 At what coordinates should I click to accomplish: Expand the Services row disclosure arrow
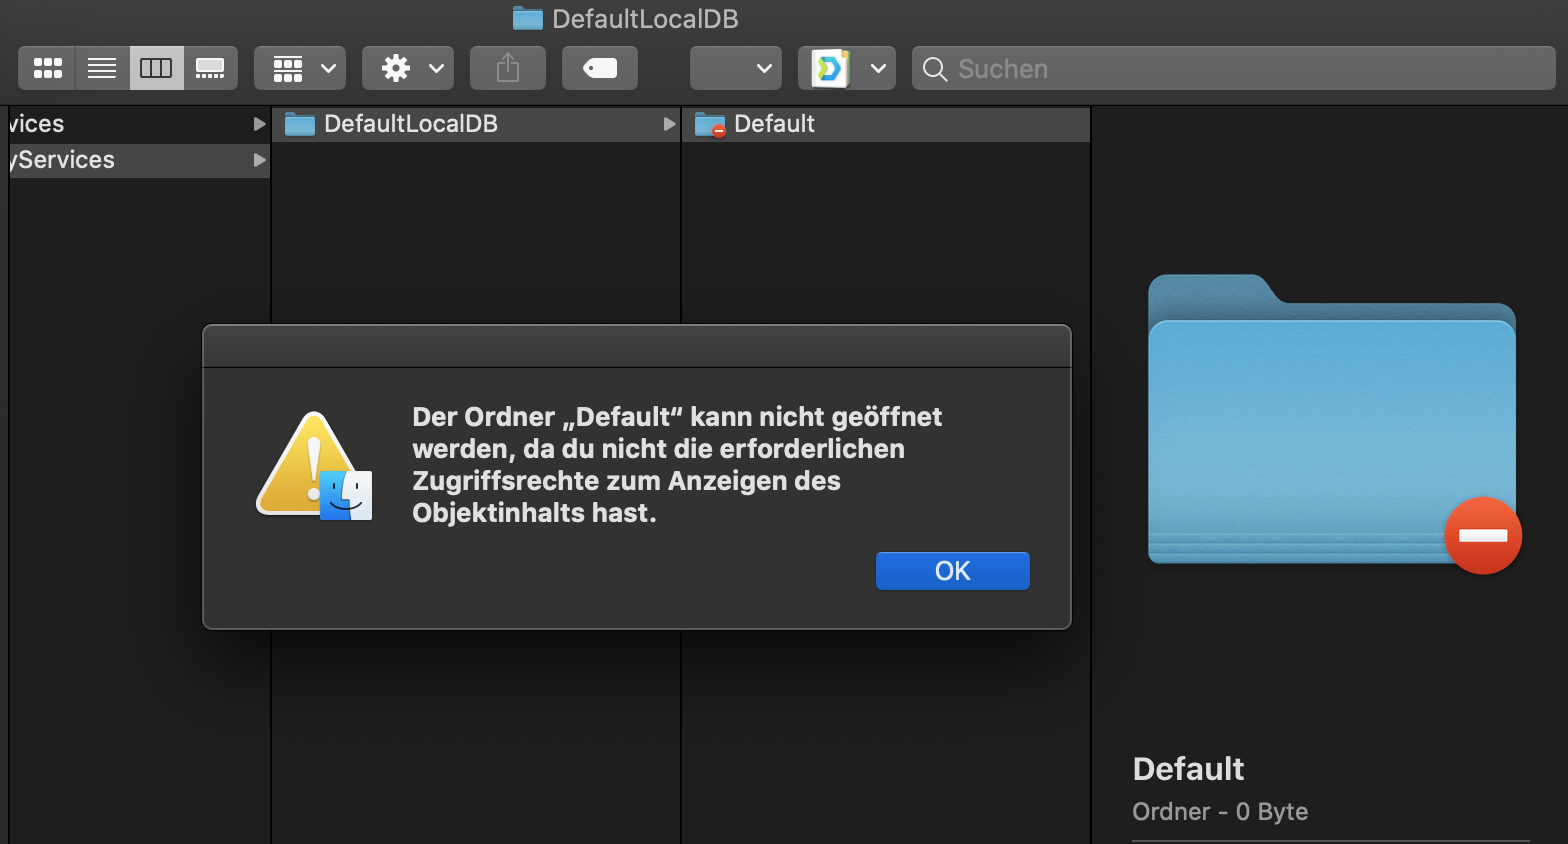pos(259,160)
